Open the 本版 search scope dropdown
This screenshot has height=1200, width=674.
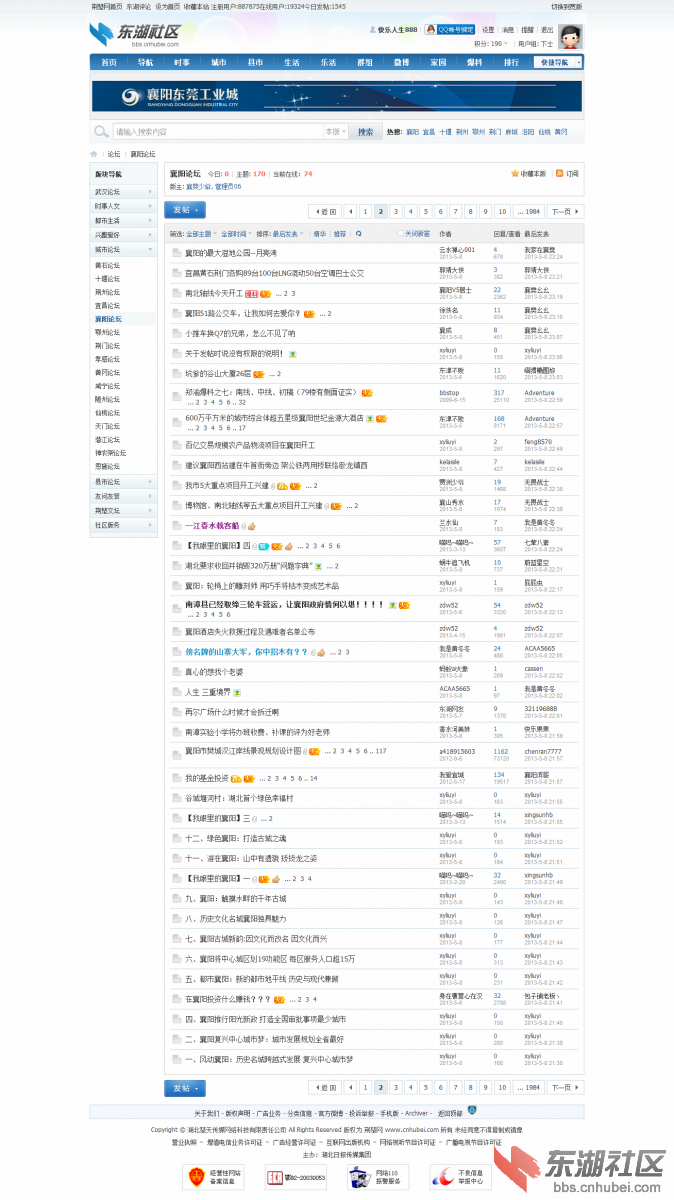coord(334,131)
